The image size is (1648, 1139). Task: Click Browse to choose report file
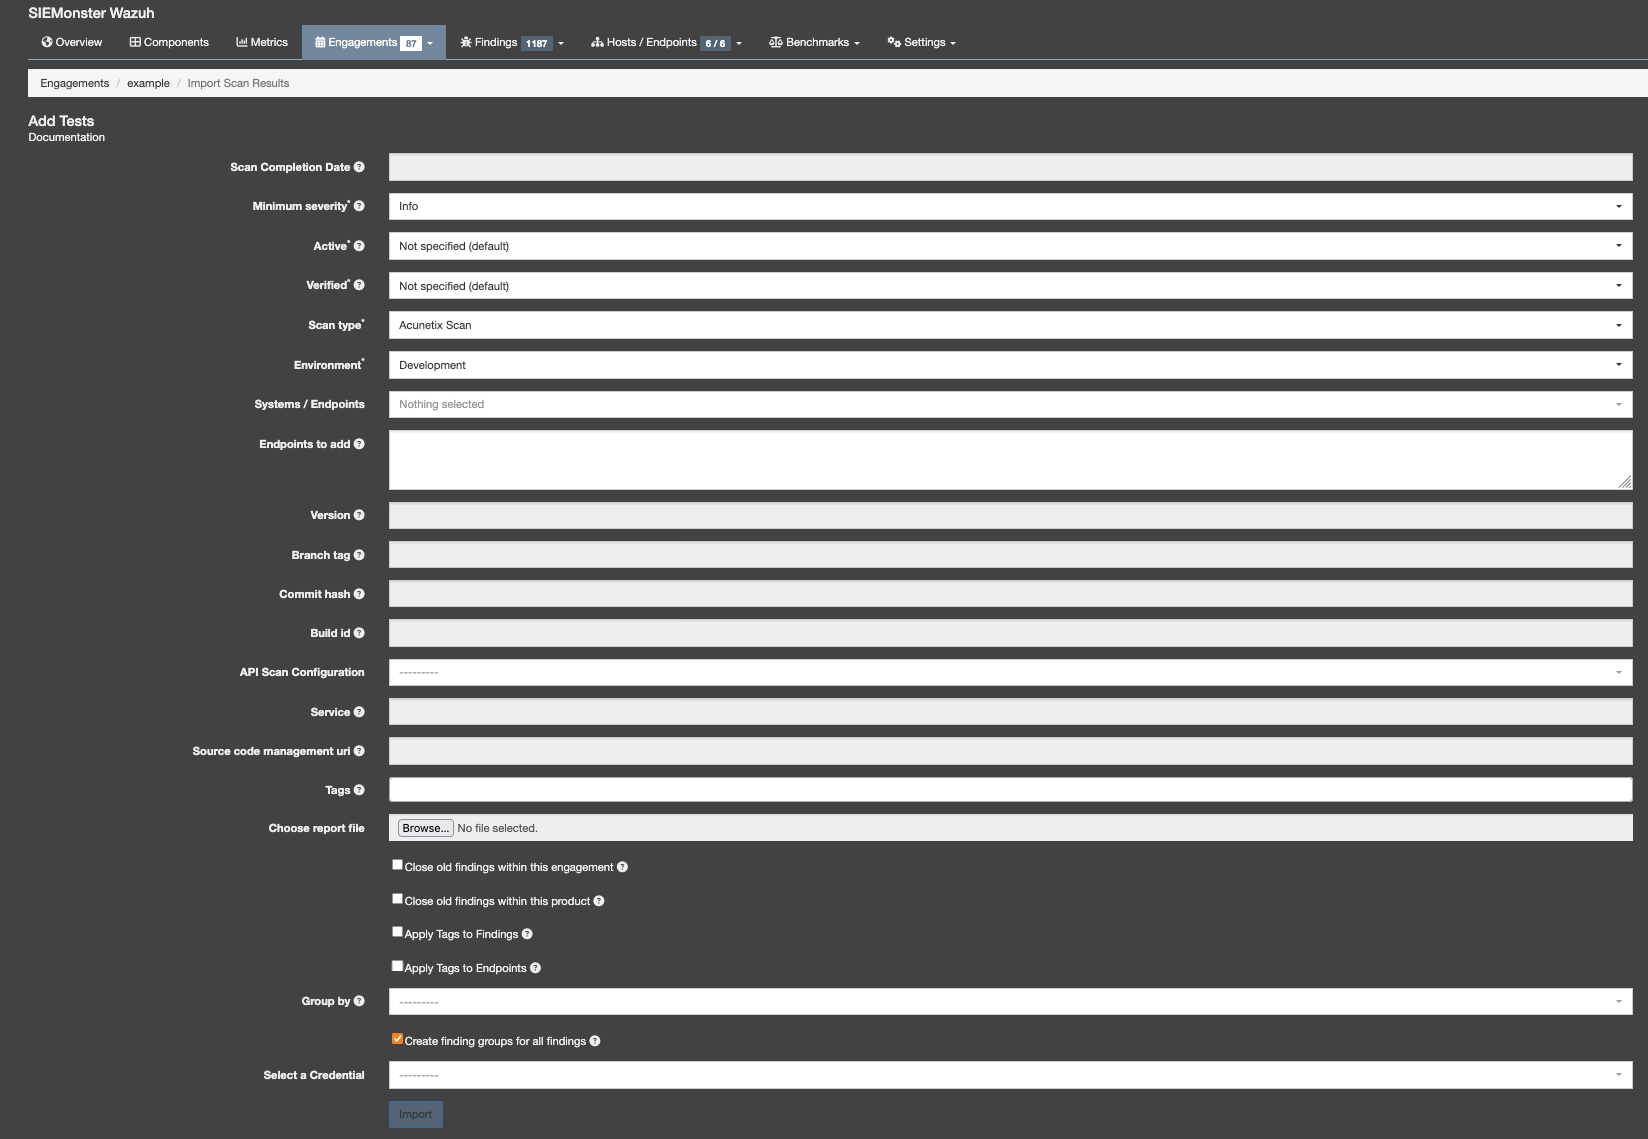point(425,828)
